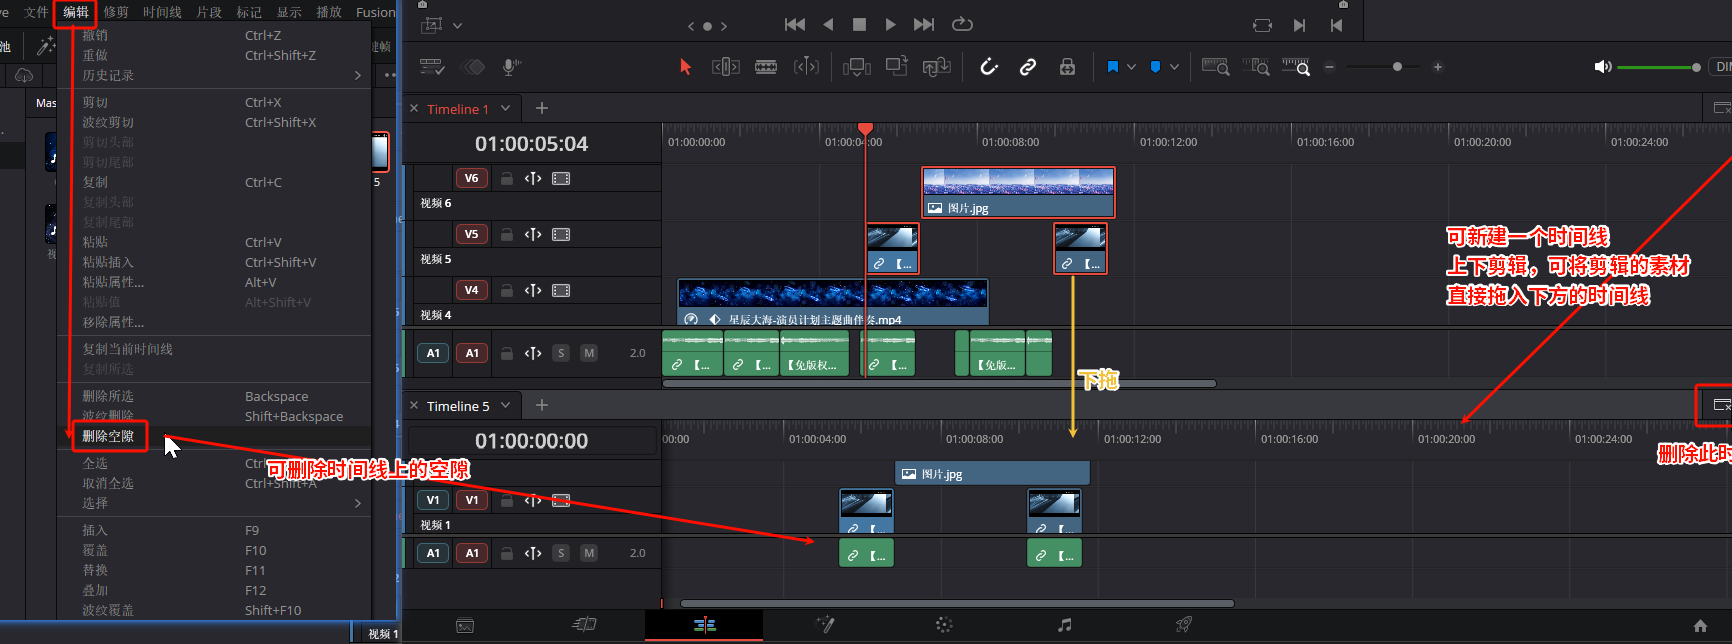Toggle Position Lock icon

coord(1067,67)
